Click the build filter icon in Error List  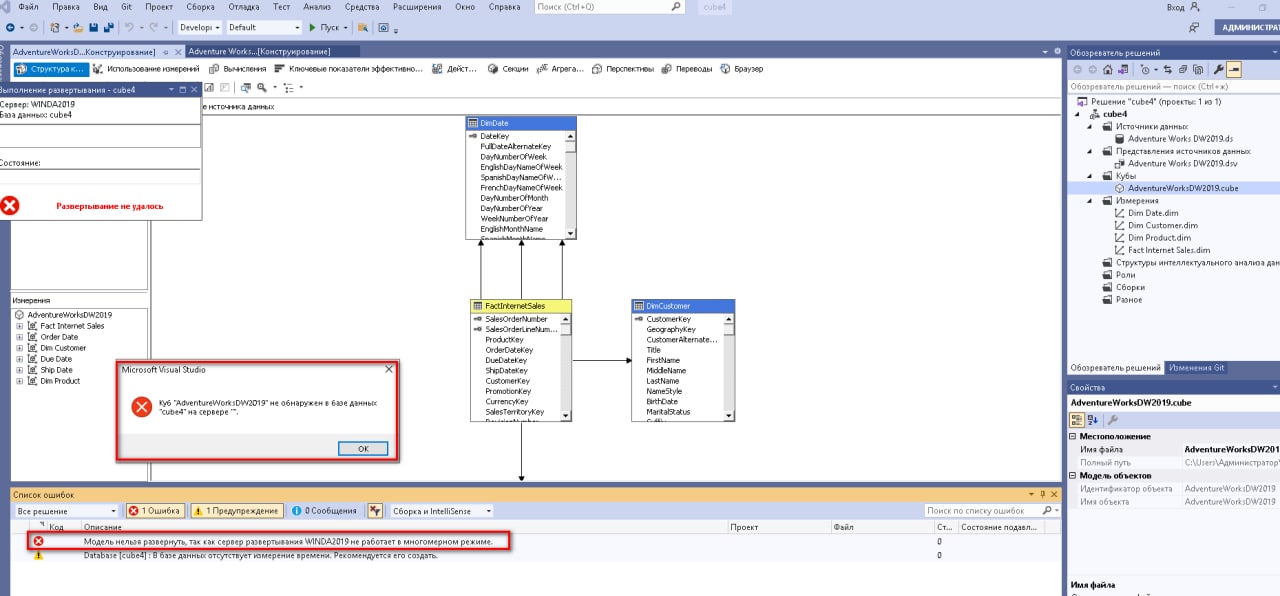375,511
